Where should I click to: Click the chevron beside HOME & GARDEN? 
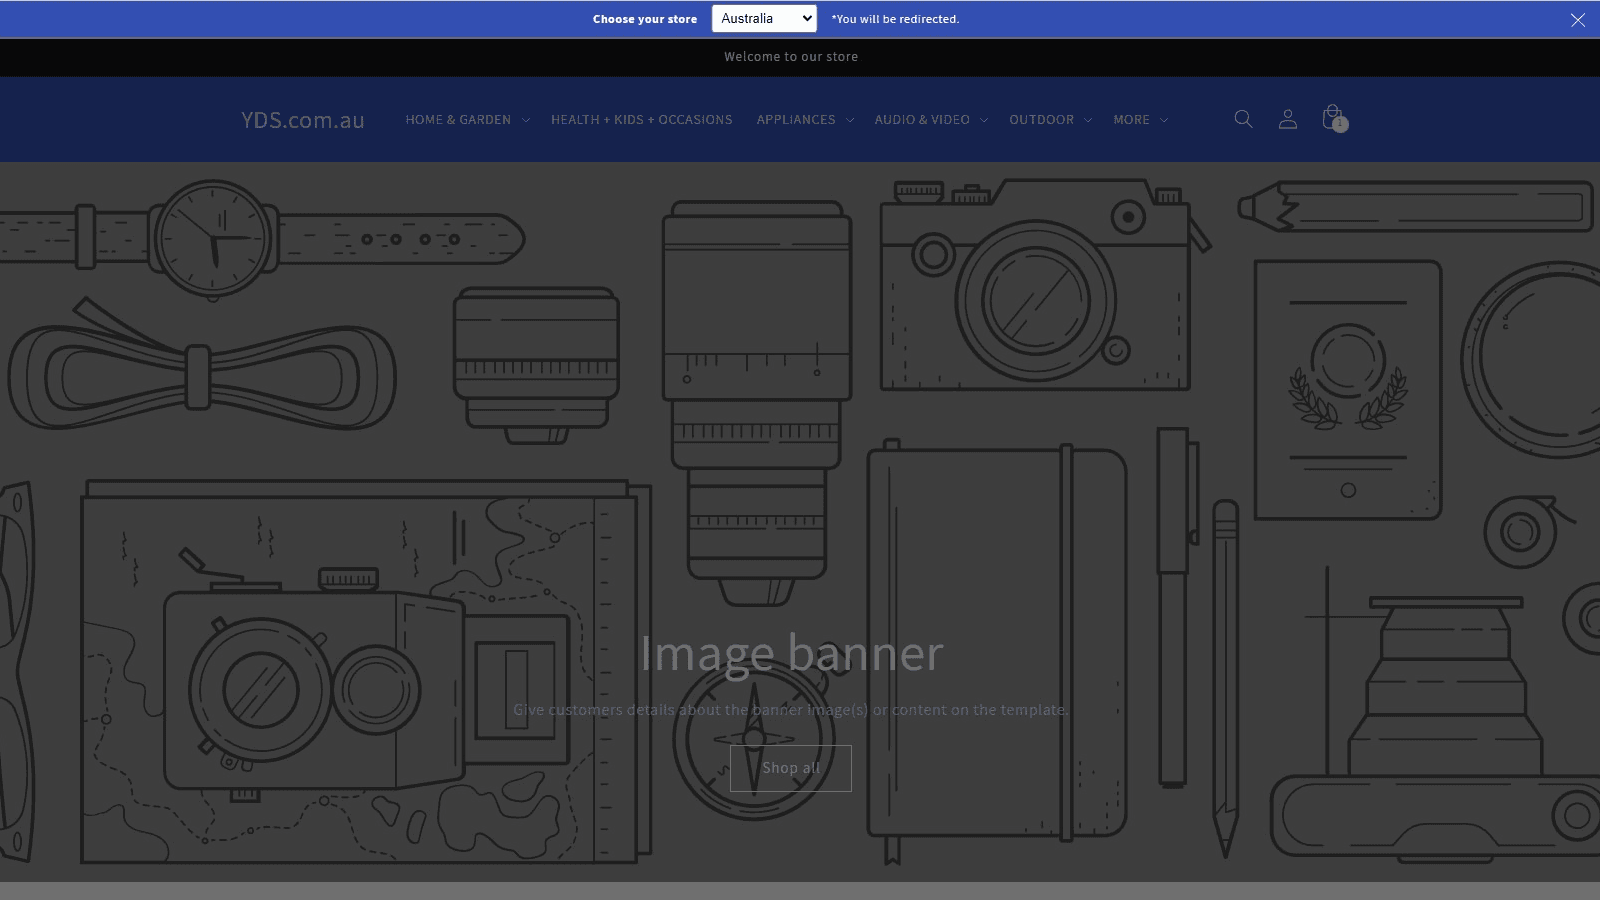(x=526, y=120)
